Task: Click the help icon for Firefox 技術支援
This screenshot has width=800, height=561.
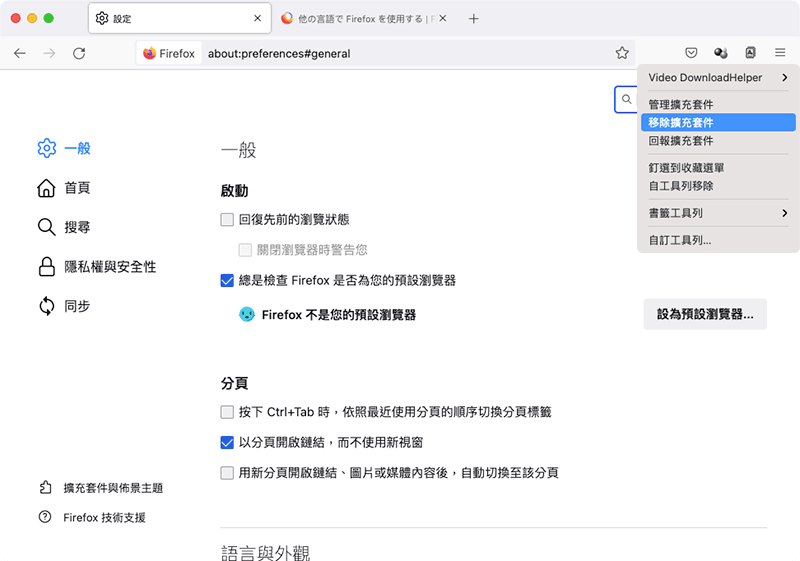Action: pos(45,517)
